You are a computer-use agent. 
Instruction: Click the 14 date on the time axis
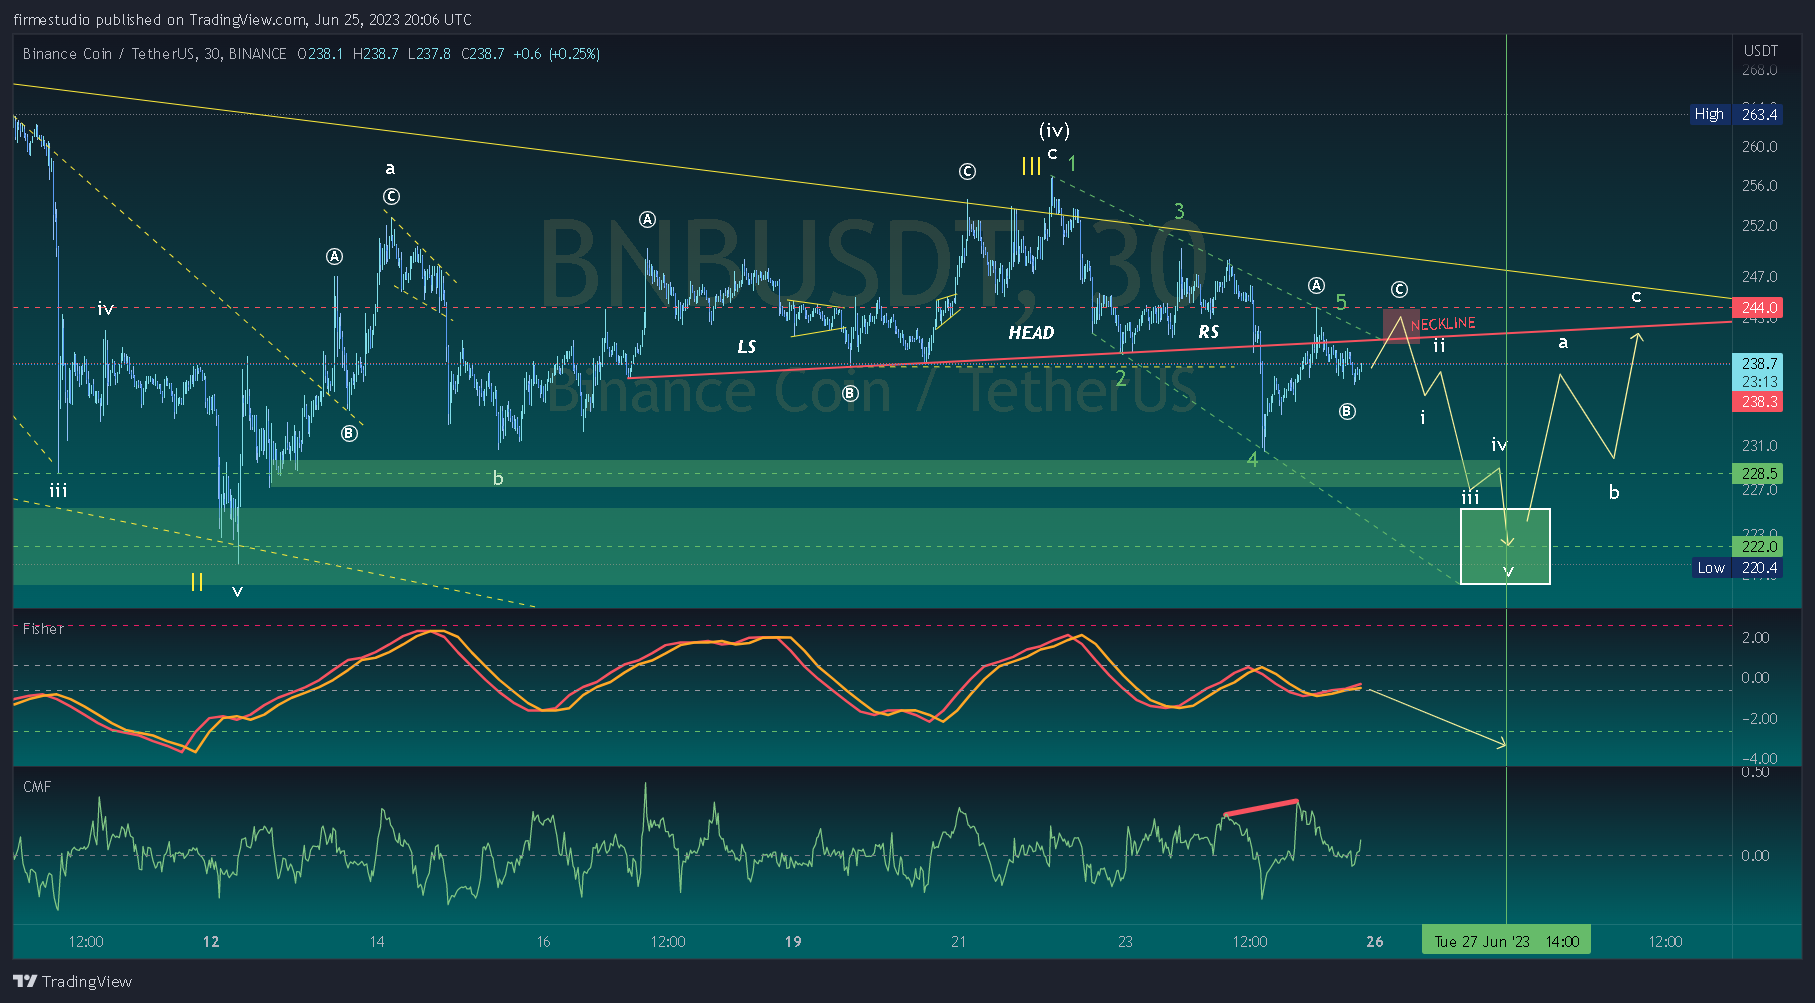click(x=377, y=941)
